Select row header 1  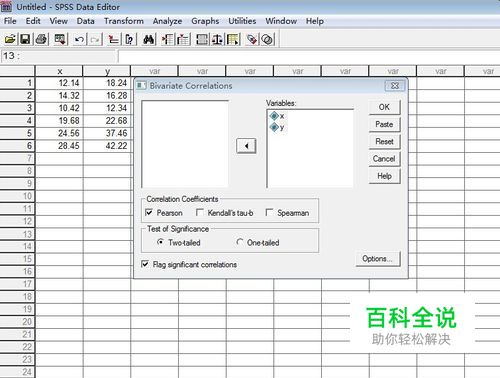[17, 83]
